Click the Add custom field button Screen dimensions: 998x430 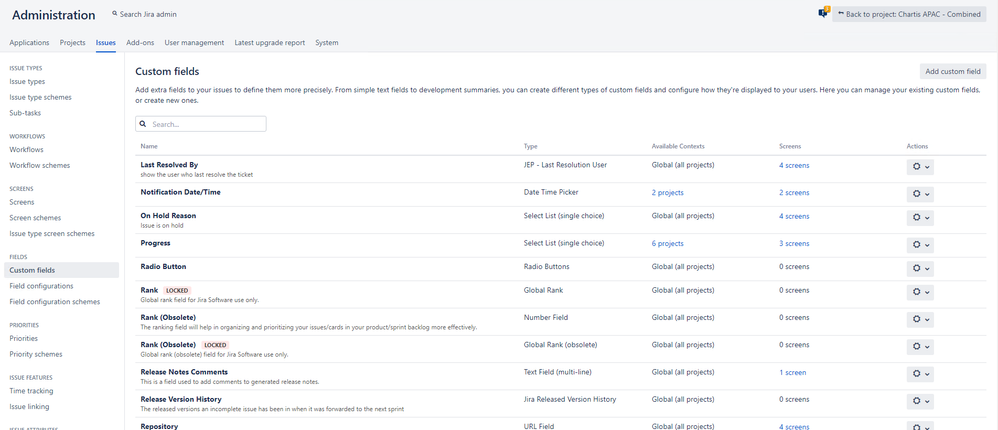coord(953,71)
